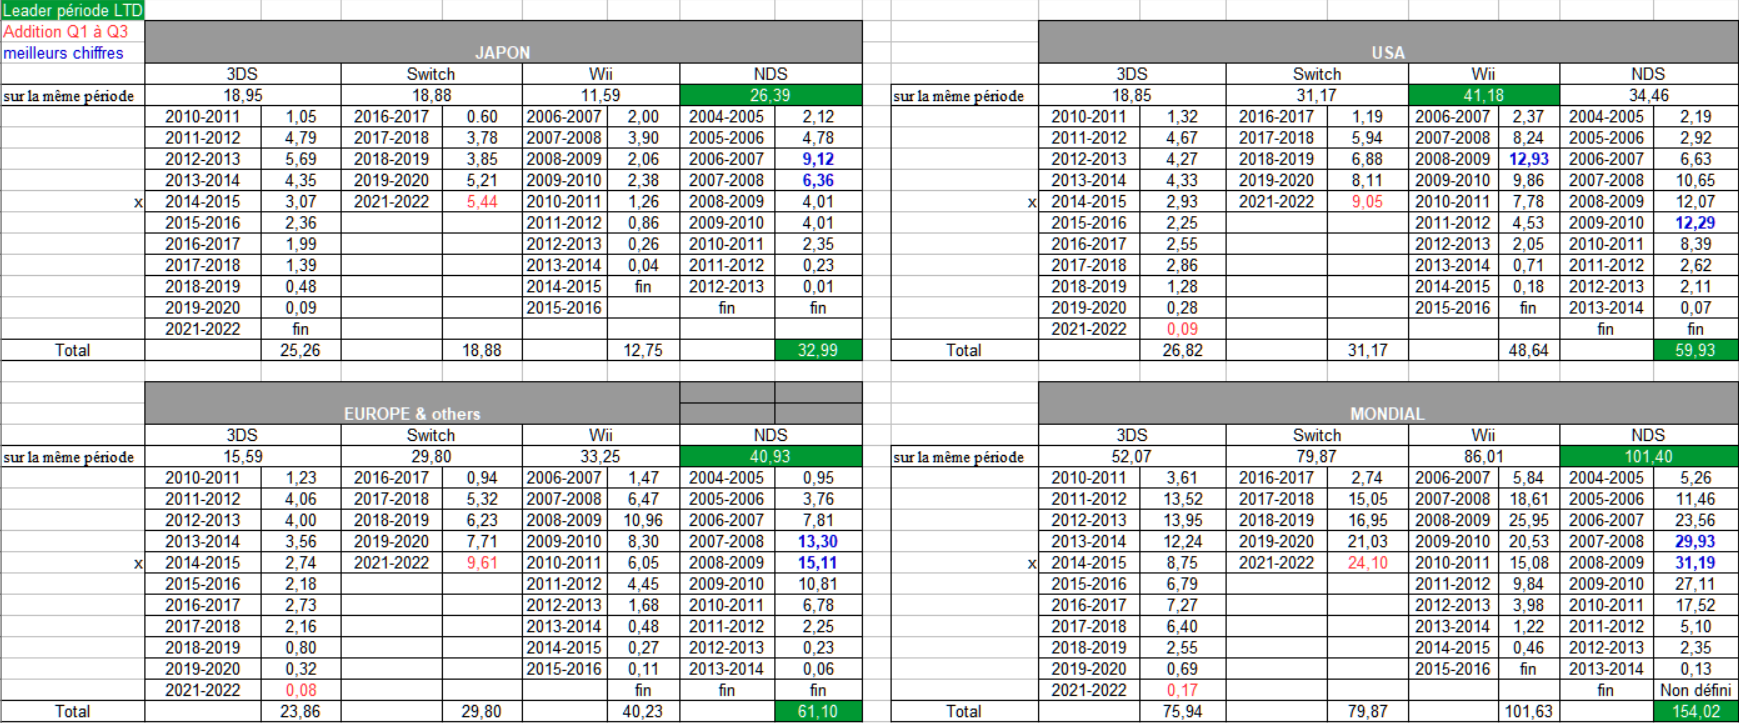Select value 8,24 in USA Wii
Viewport: 1739px width, 723px height.
click(1528, 138)
